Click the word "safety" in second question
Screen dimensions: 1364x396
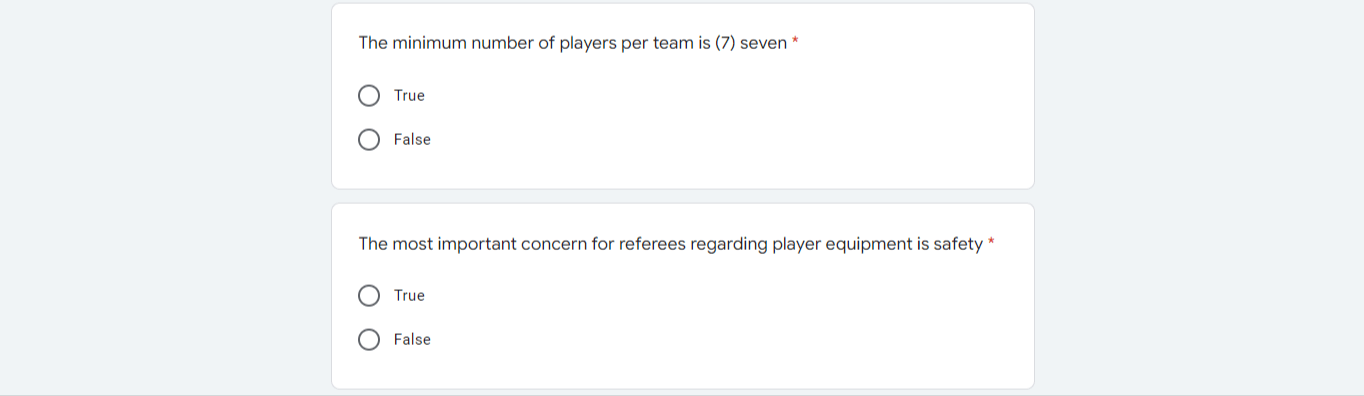pyautogui.click(x=958, y=244)
